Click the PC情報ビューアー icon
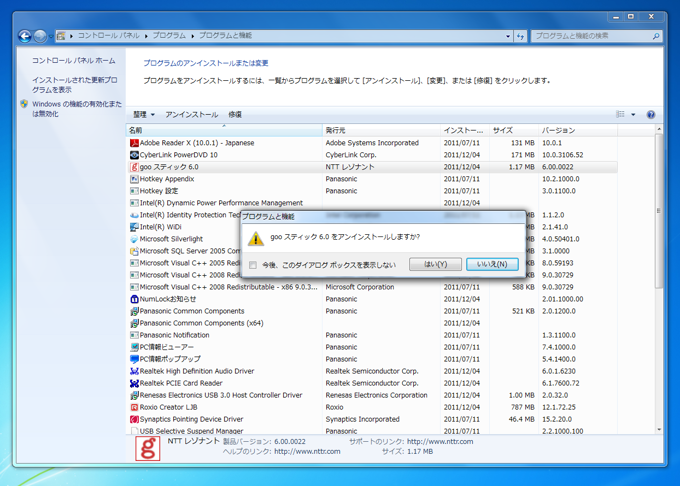Screen dimensions: 680x486 pyautogui.click(x=134, y=347)
